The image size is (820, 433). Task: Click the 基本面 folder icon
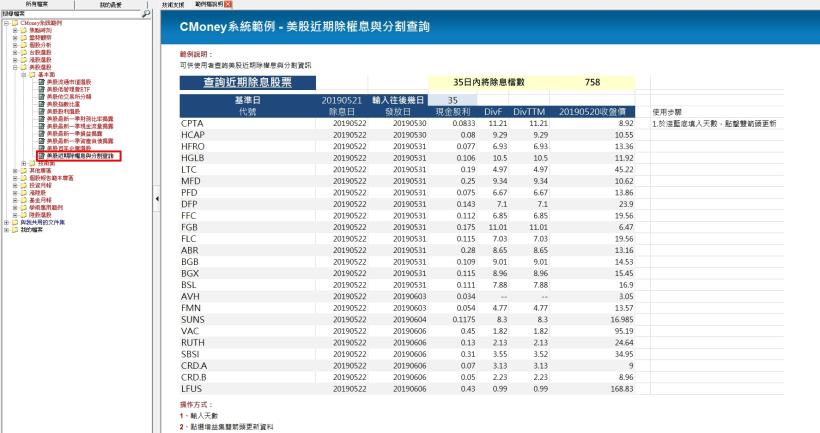pos(32,75)
